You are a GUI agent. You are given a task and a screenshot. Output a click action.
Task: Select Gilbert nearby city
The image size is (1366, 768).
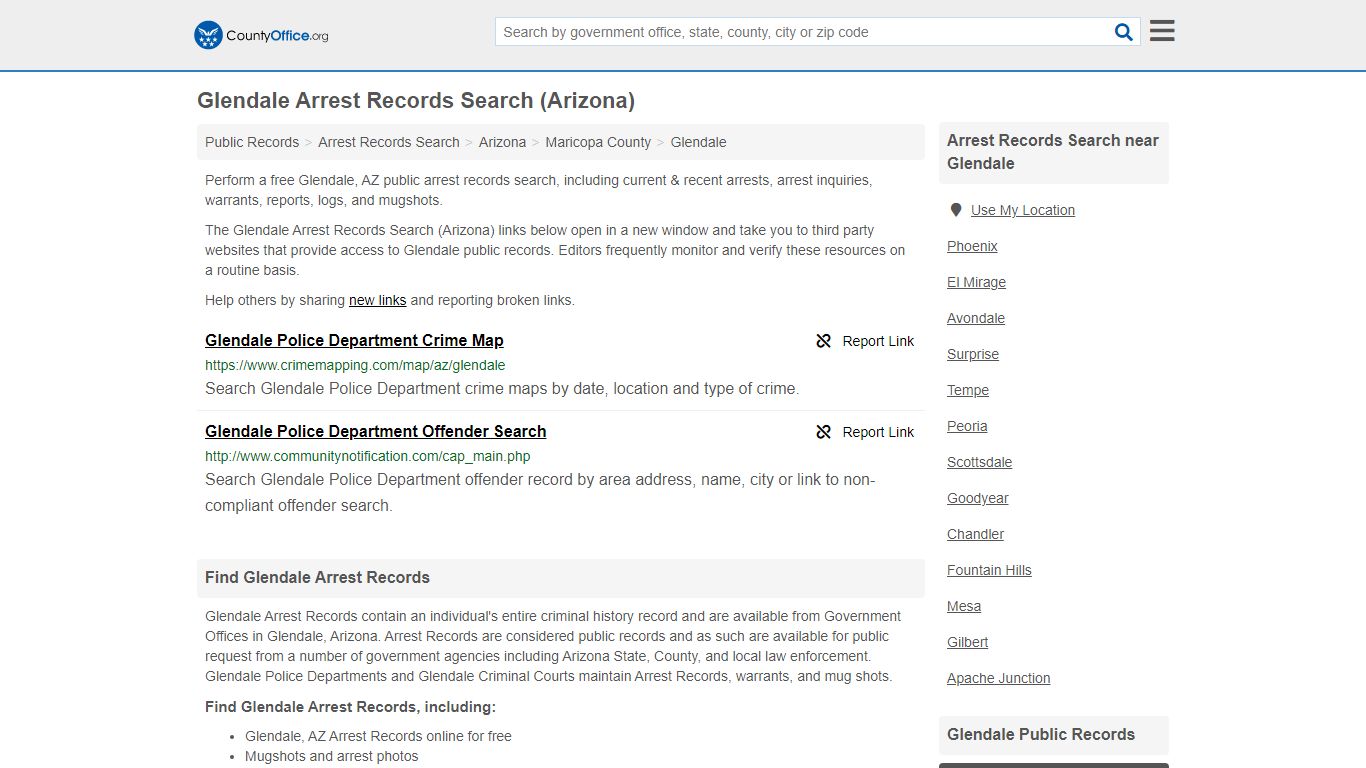(967, 642)
